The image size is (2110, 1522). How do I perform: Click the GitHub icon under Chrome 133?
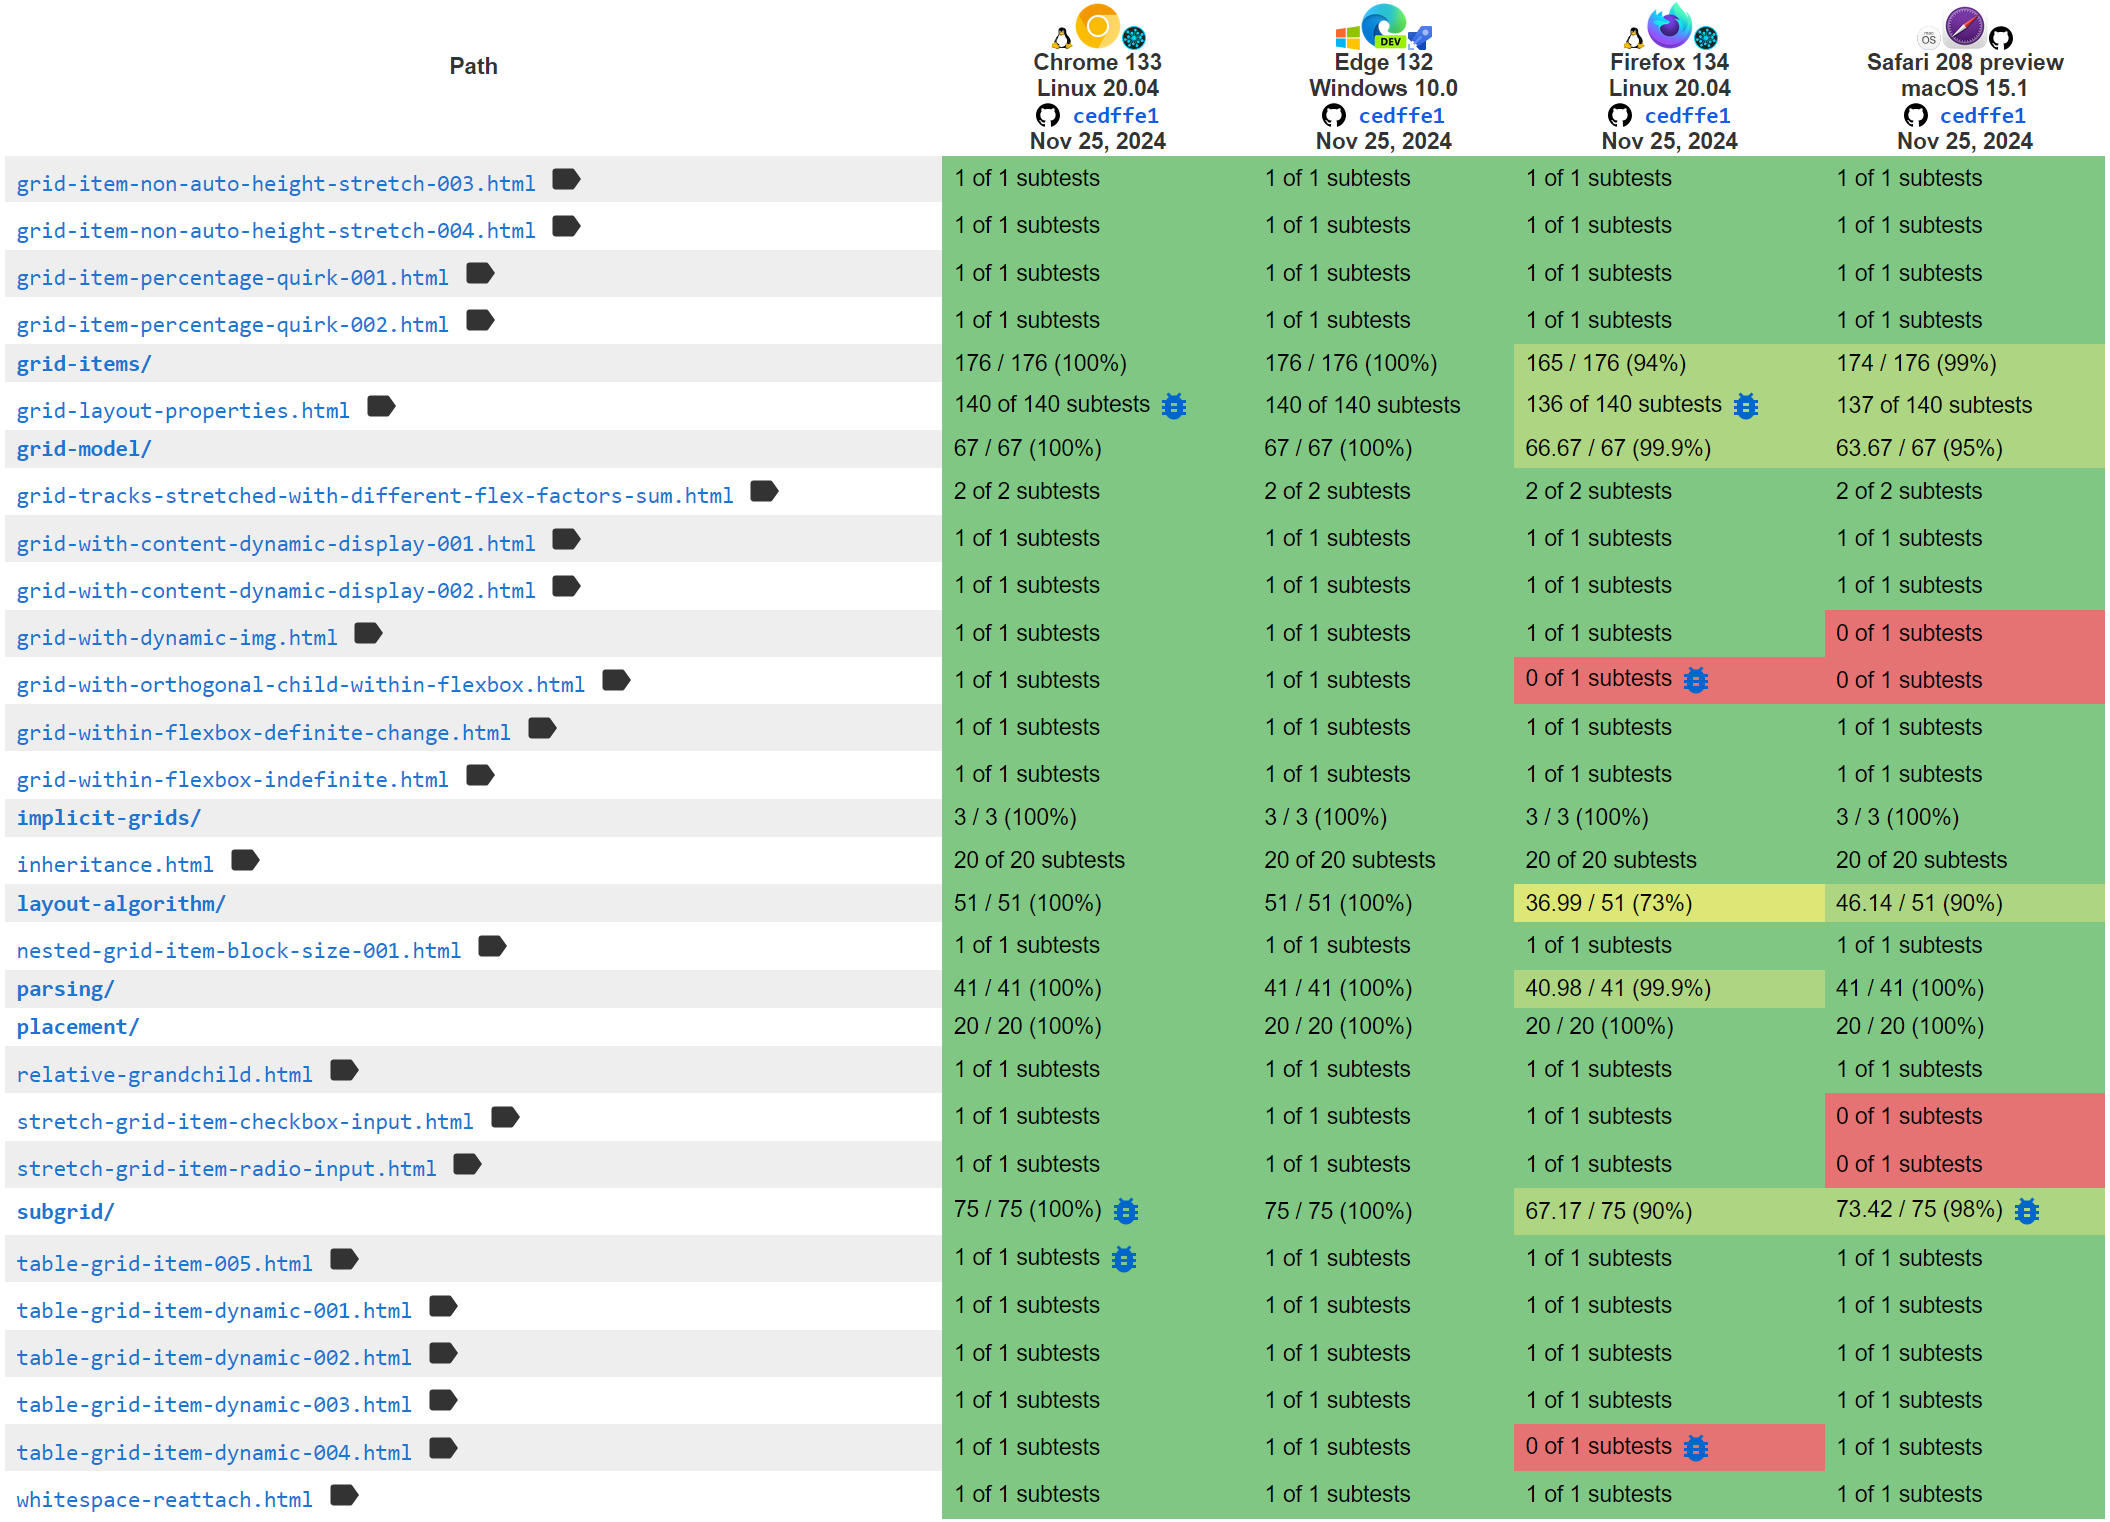coord(1048,115)
